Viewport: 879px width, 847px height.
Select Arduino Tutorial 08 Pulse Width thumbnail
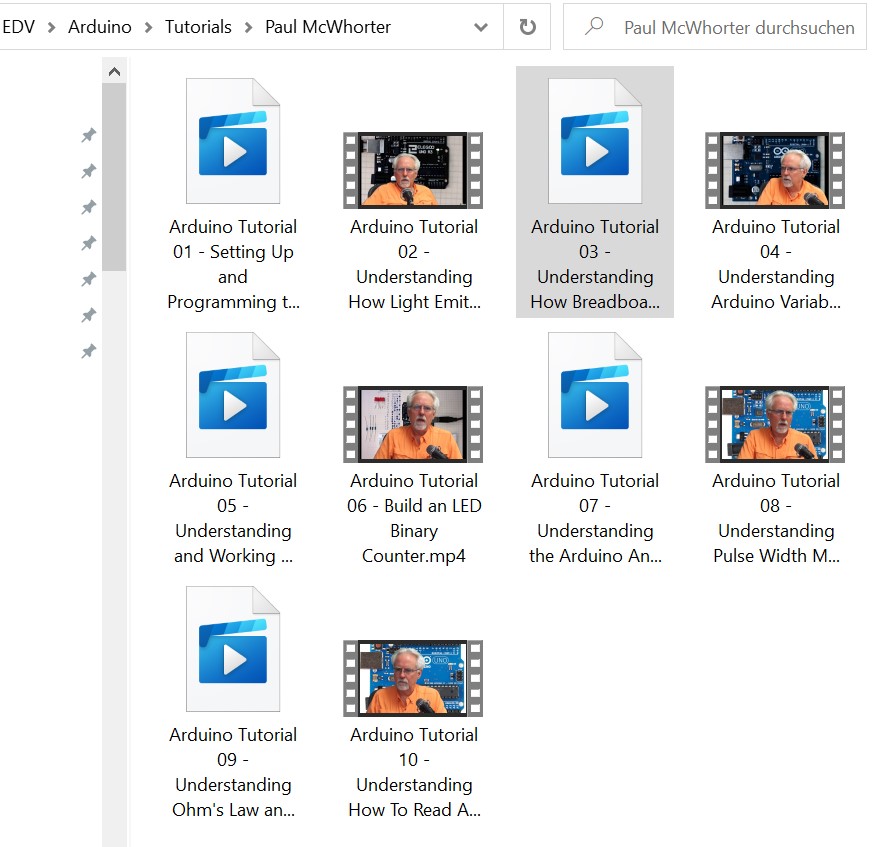click(x=775, y=424)
